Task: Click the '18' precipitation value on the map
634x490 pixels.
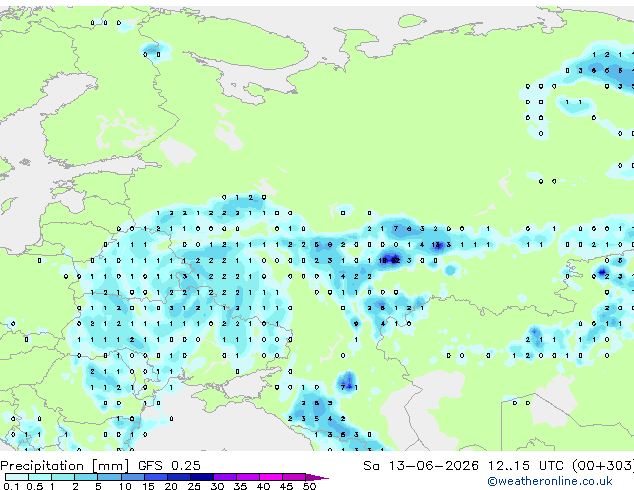Action: pos(383,260)
